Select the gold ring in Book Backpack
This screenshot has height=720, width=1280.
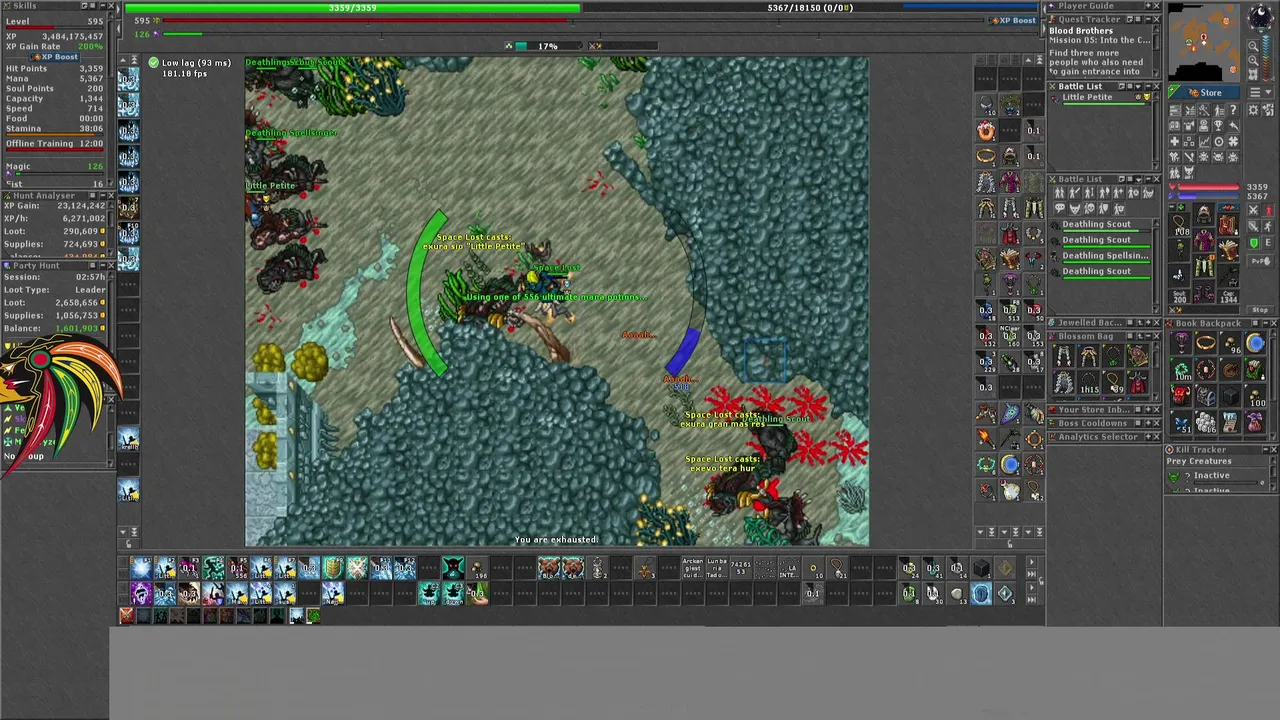(x=1206, y=343)
